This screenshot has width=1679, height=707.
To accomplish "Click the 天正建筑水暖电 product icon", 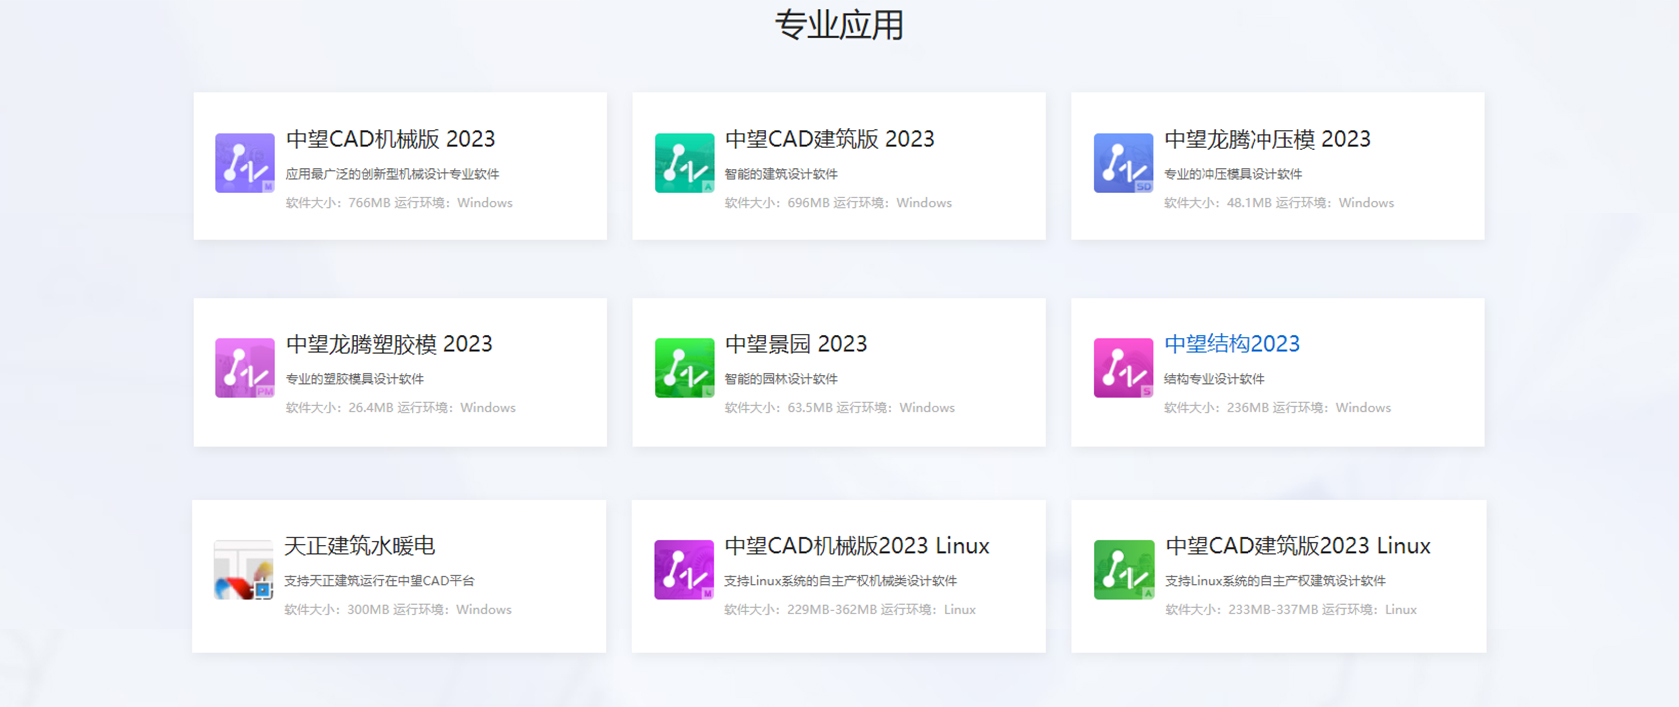I will pos(243,570).
